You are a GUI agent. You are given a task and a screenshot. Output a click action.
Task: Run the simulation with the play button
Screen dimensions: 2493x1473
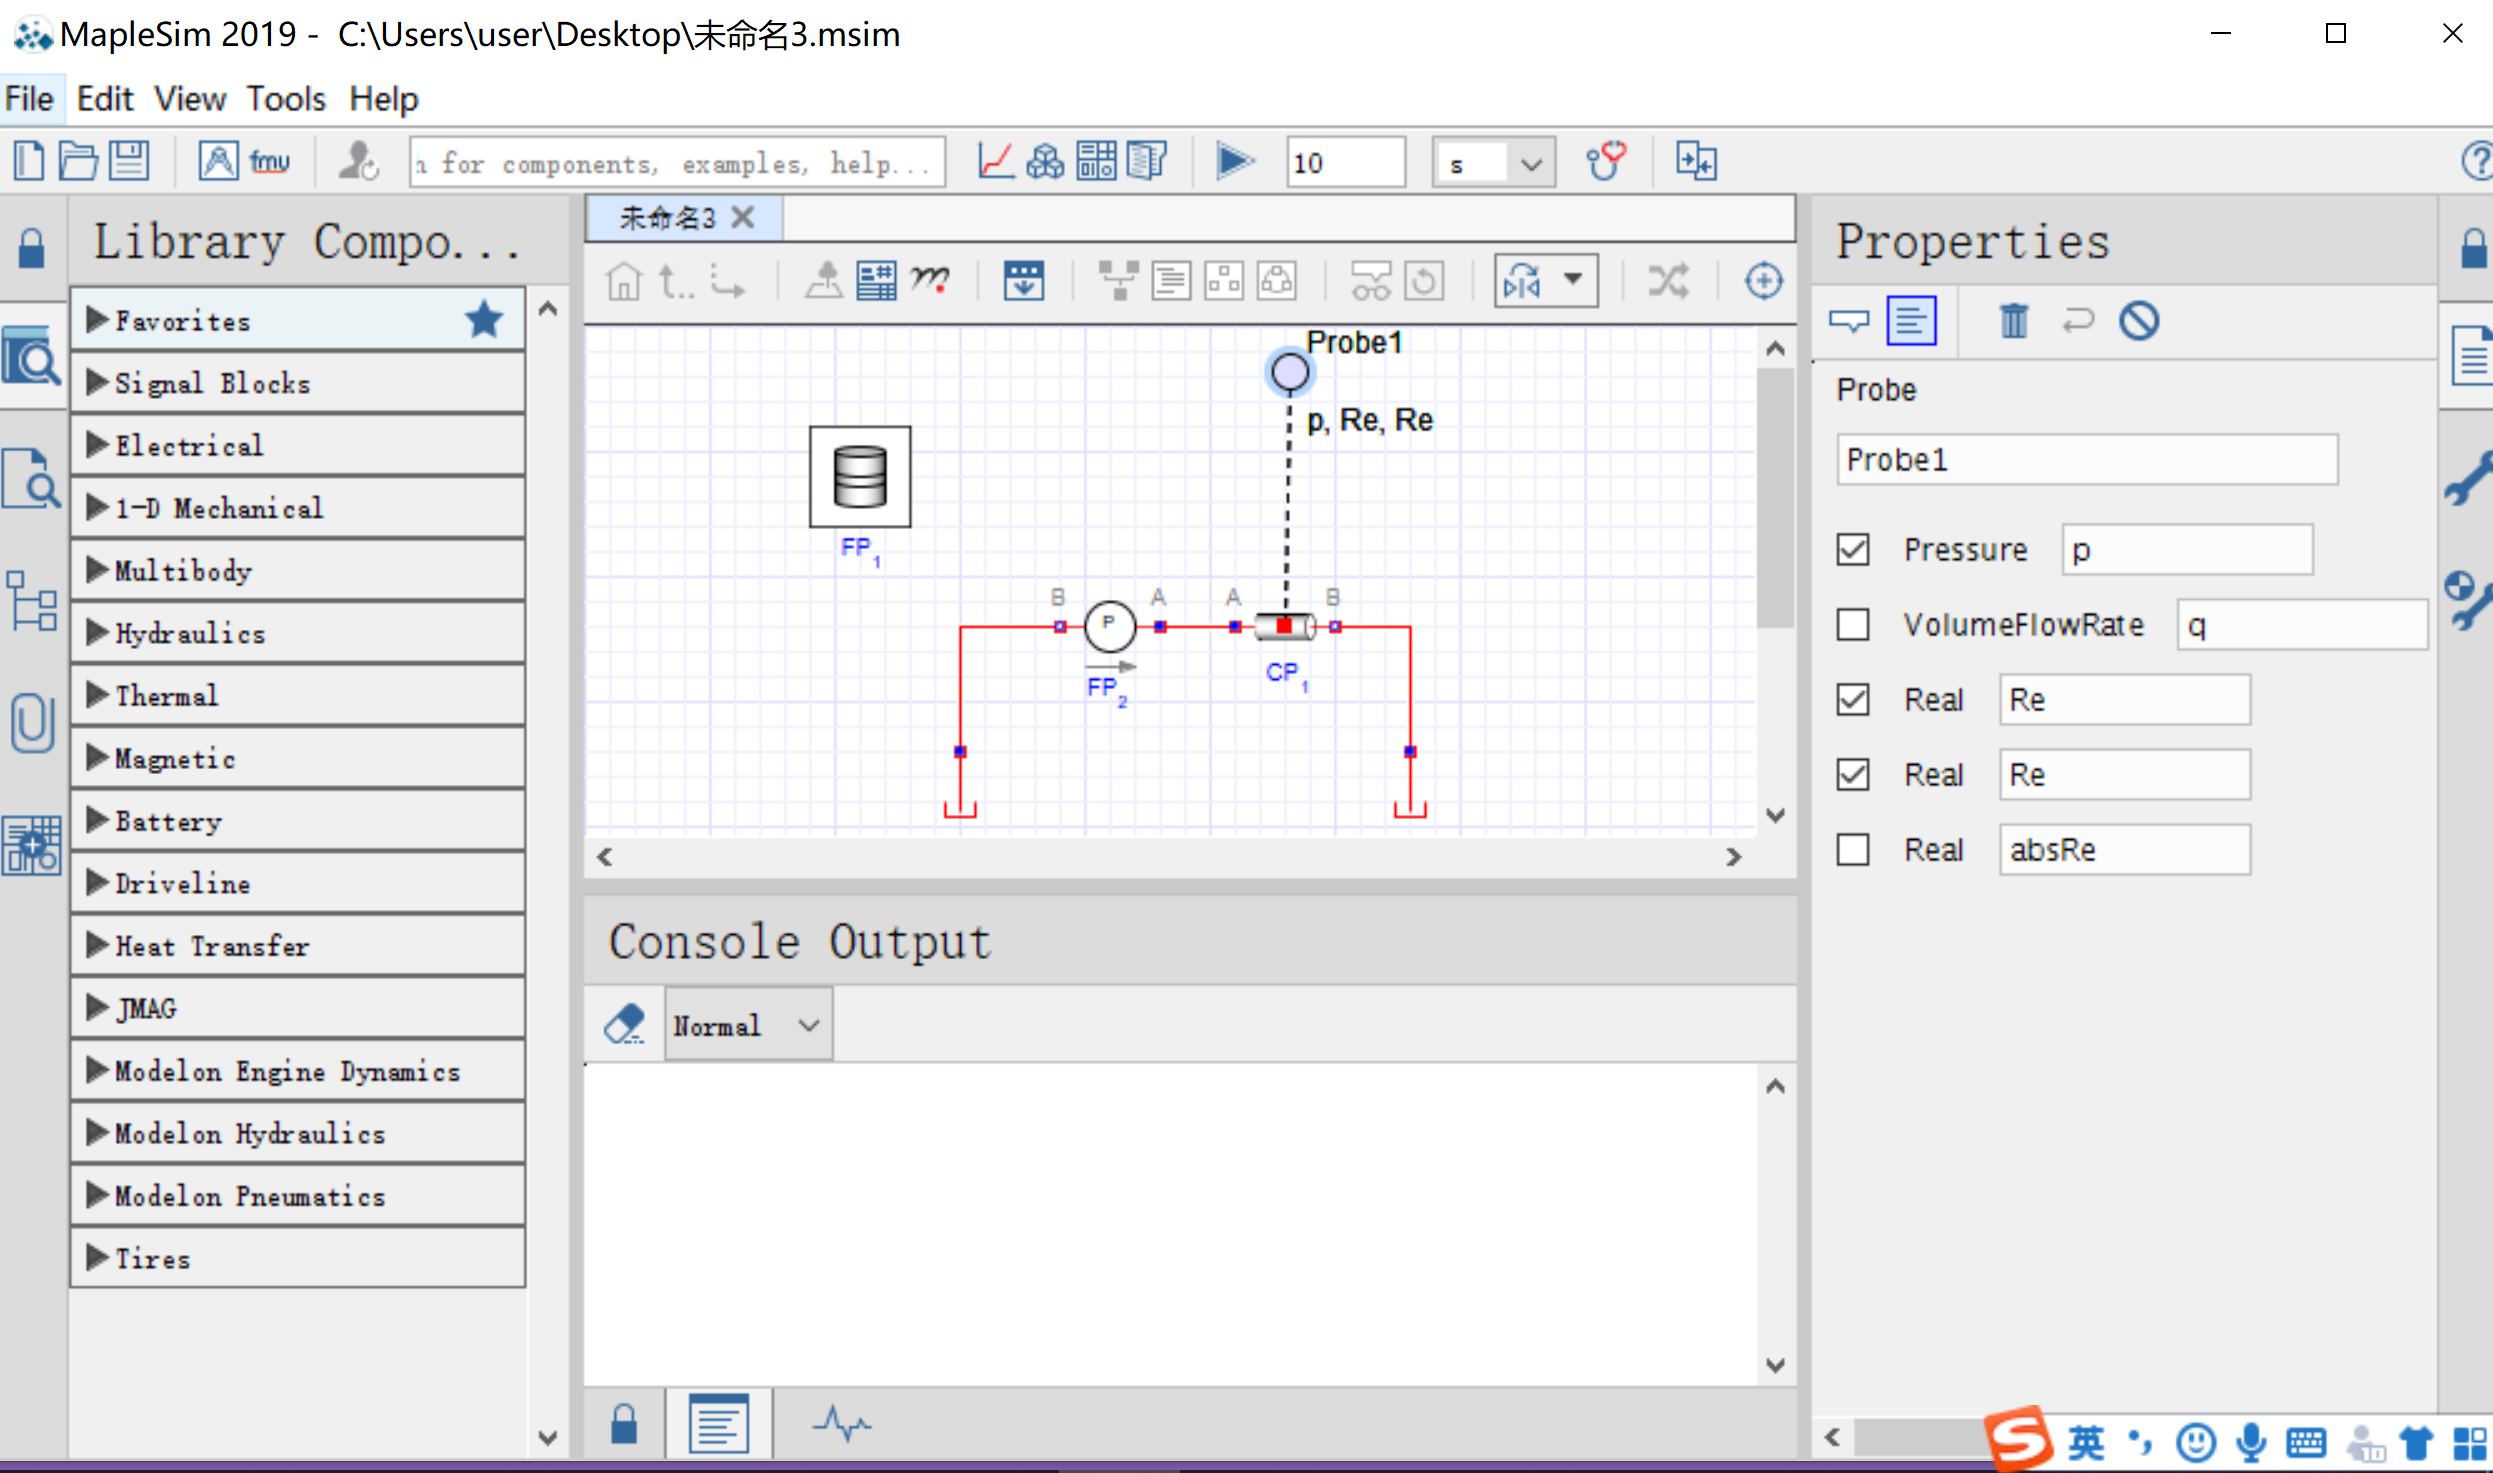(1234, 160)
